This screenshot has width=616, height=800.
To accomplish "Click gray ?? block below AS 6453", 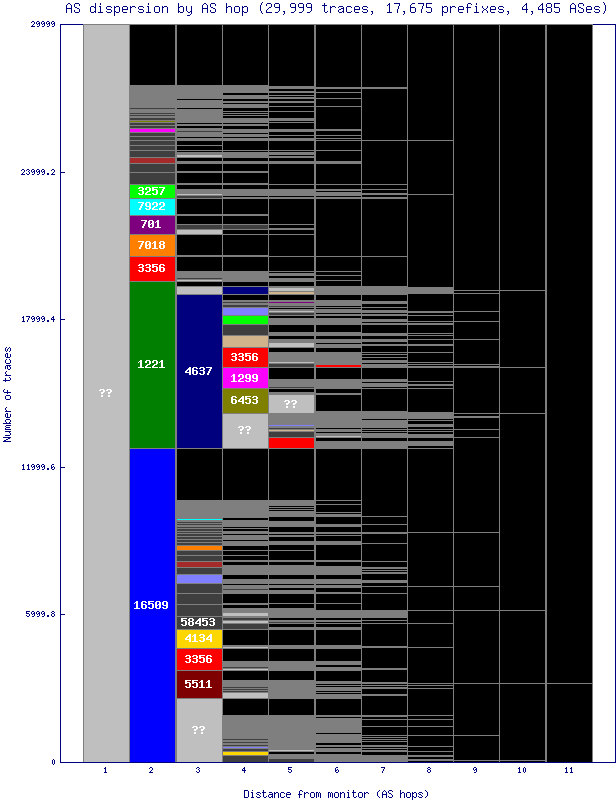I will (245, 431).
